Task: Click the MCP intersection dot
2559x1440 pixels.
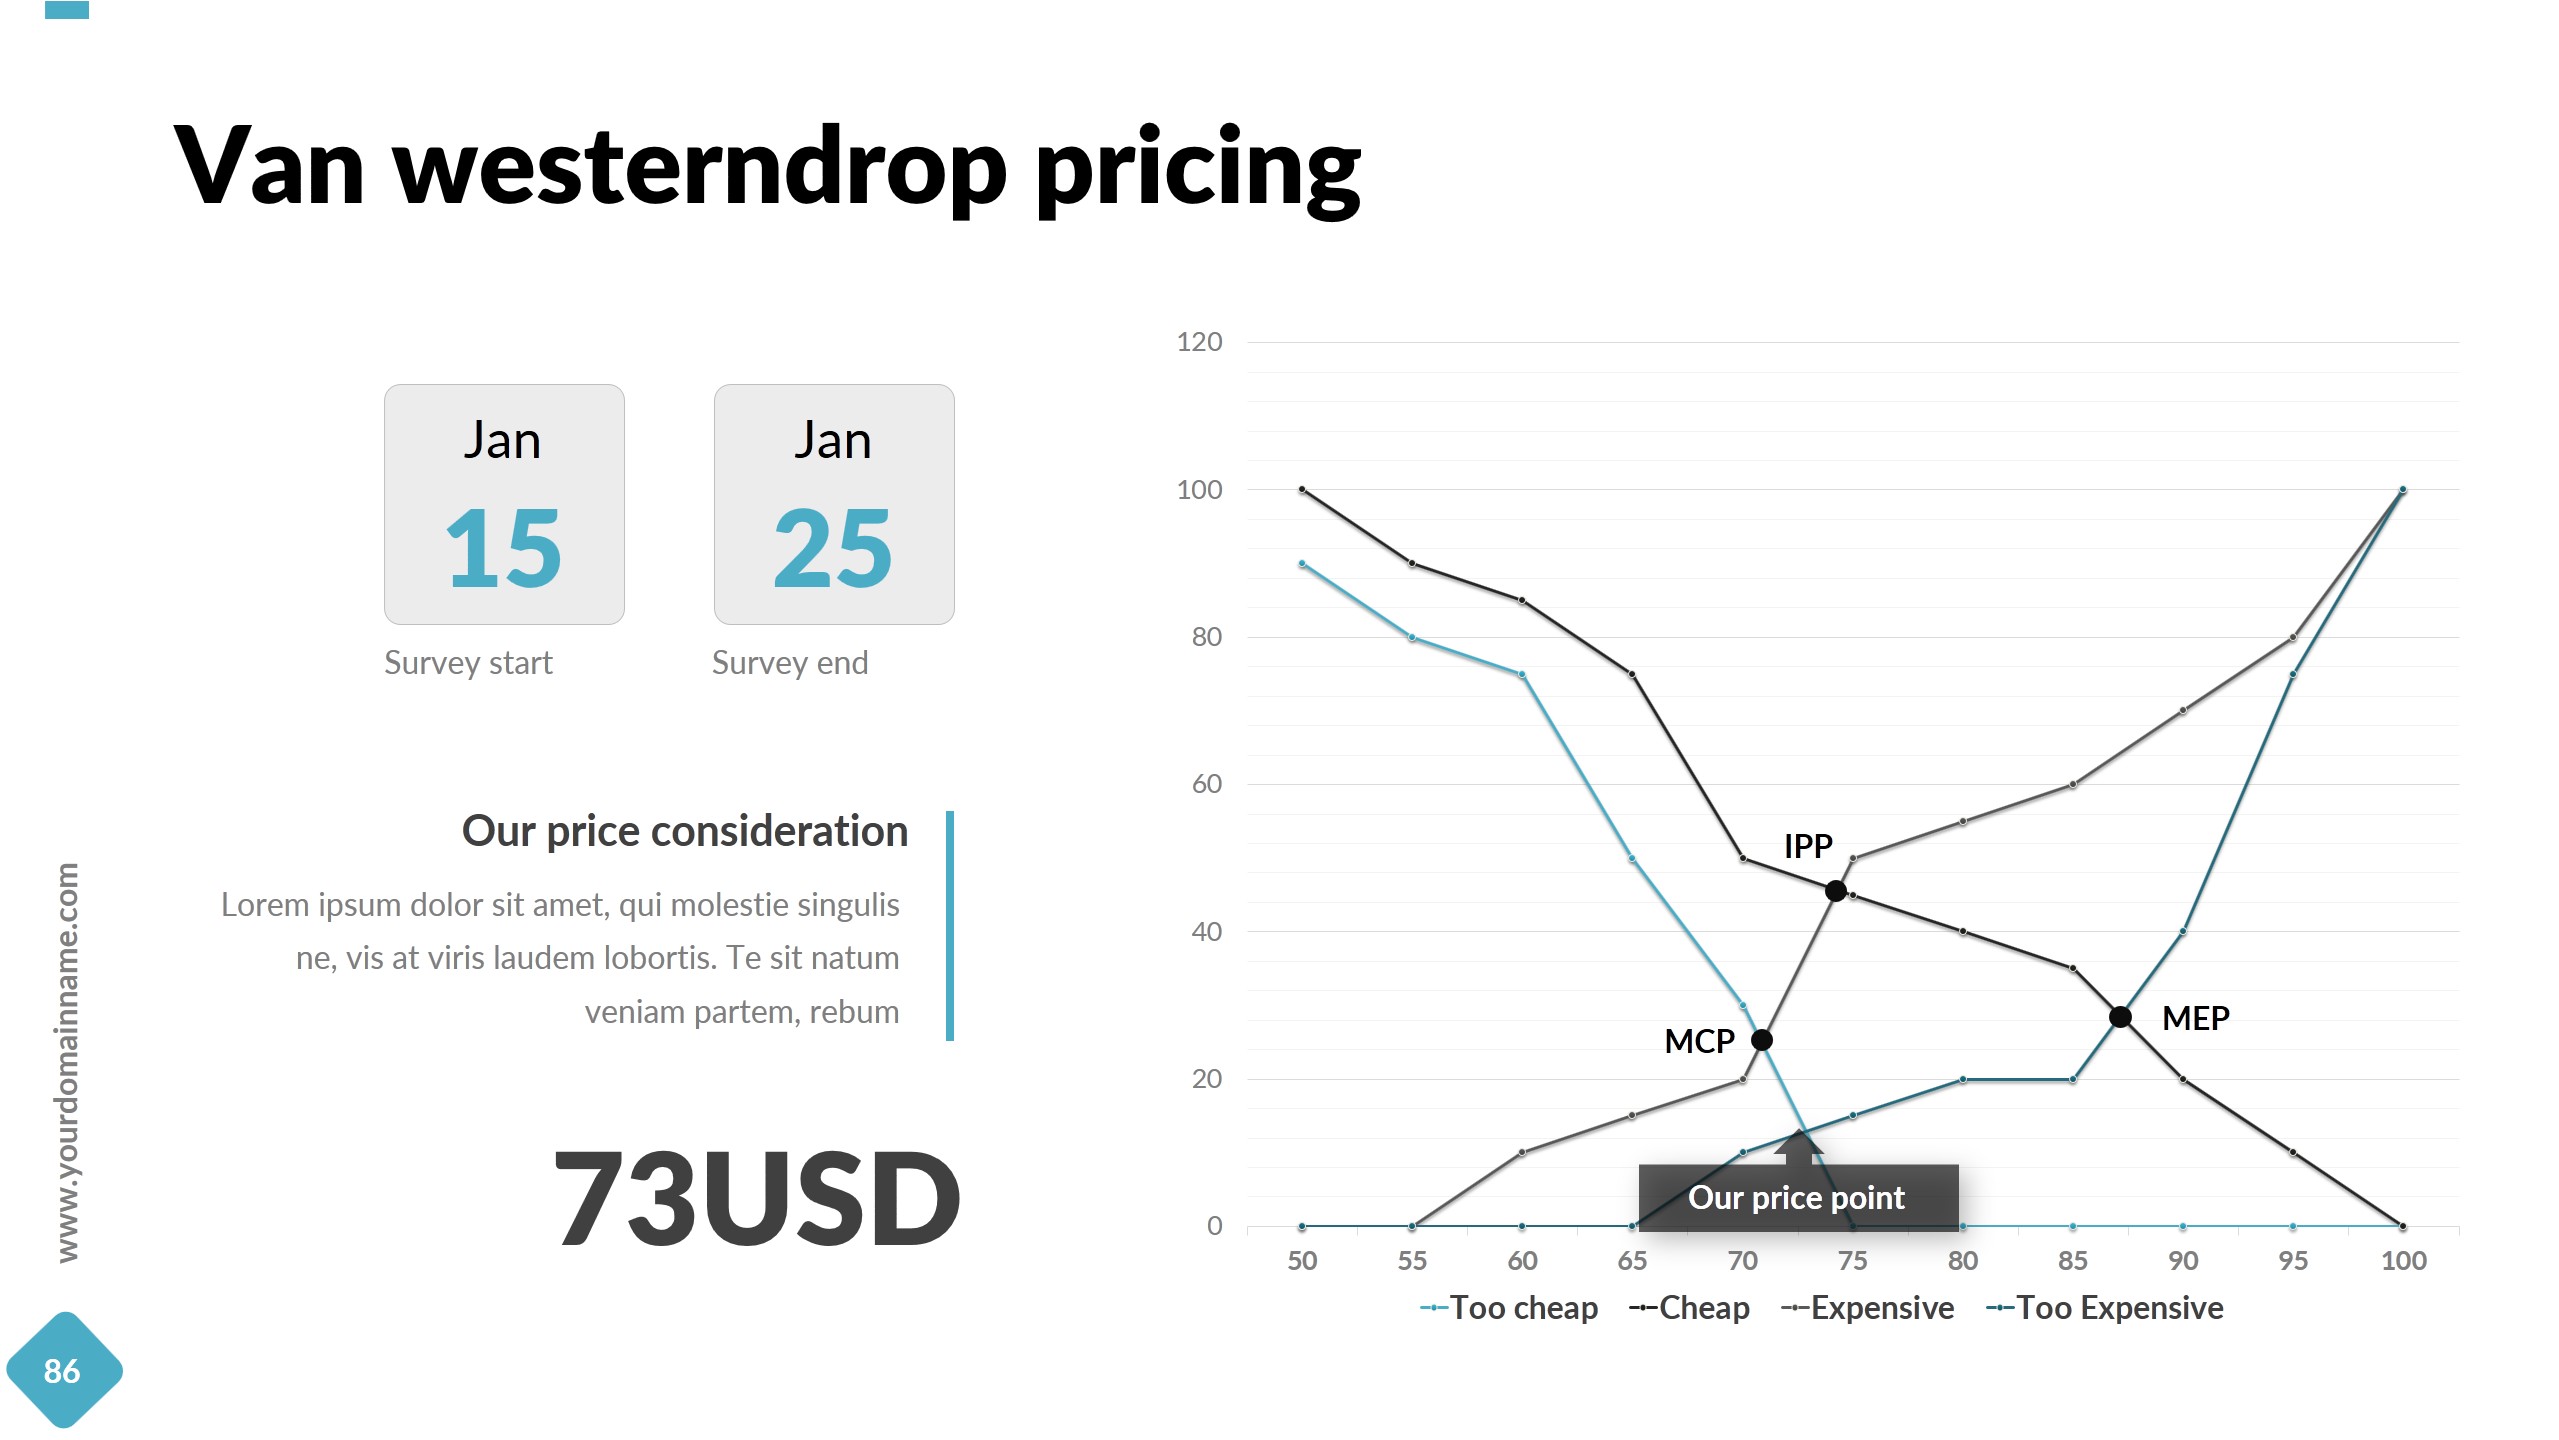Action: tap(1762, 1040)
